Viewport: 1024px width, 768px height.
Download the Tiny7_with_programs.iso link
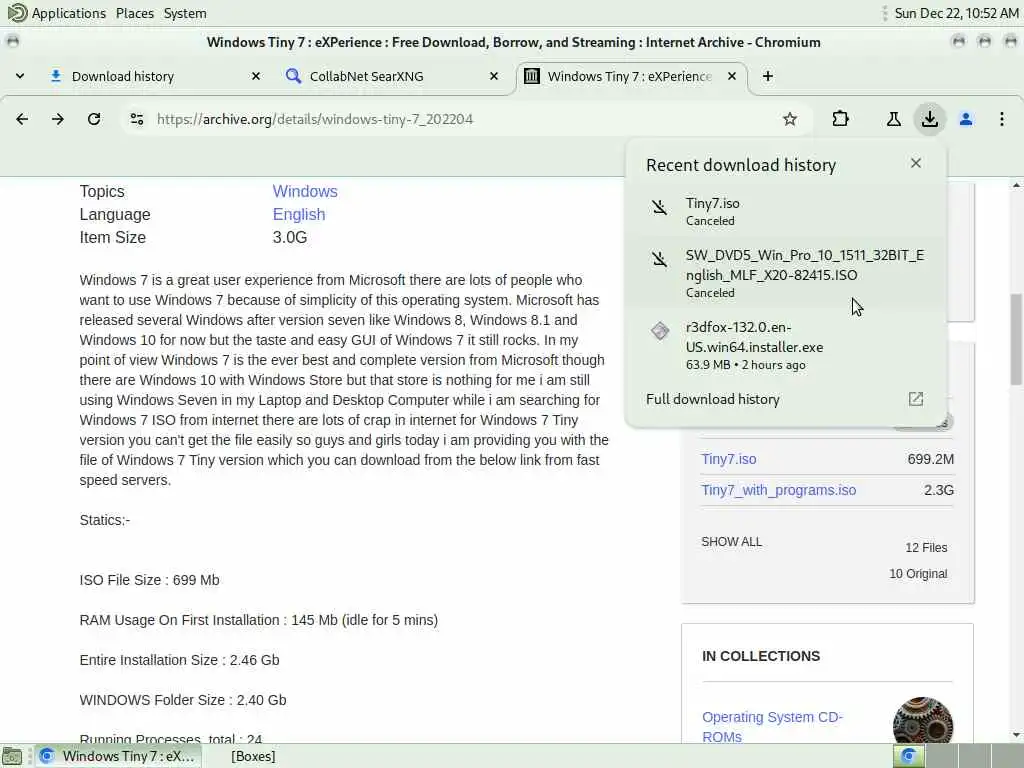tap(778, 490)
